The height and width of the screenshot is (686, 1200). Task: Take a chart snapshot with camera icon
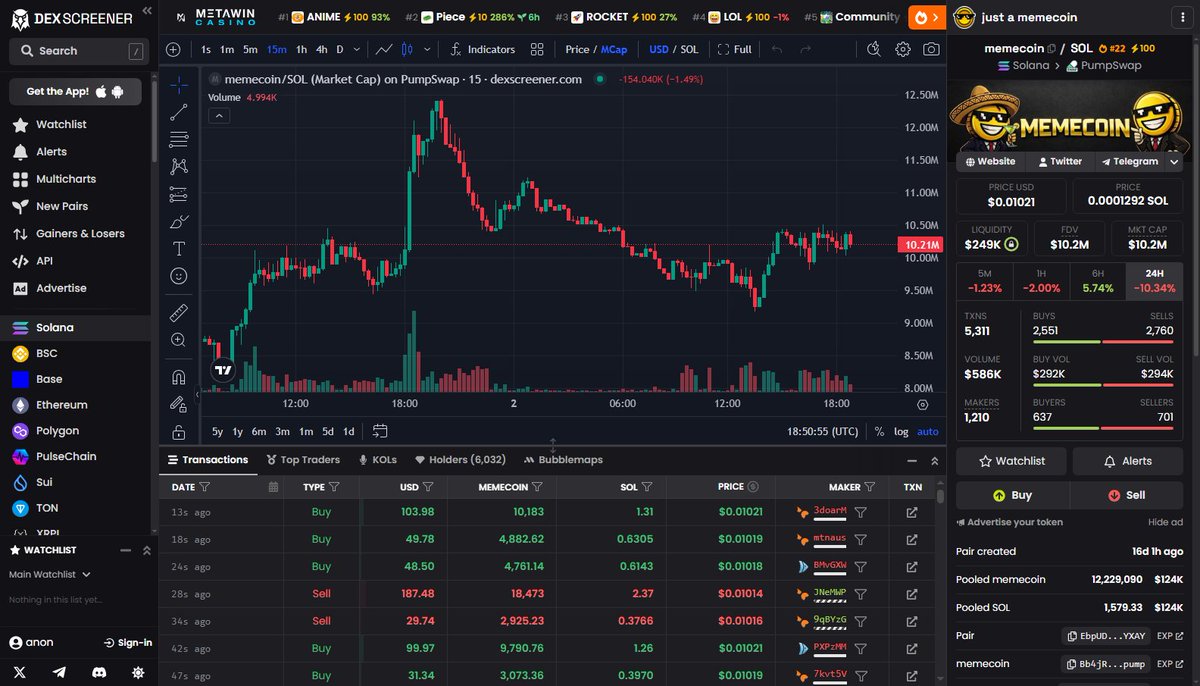tap(931, 49)
